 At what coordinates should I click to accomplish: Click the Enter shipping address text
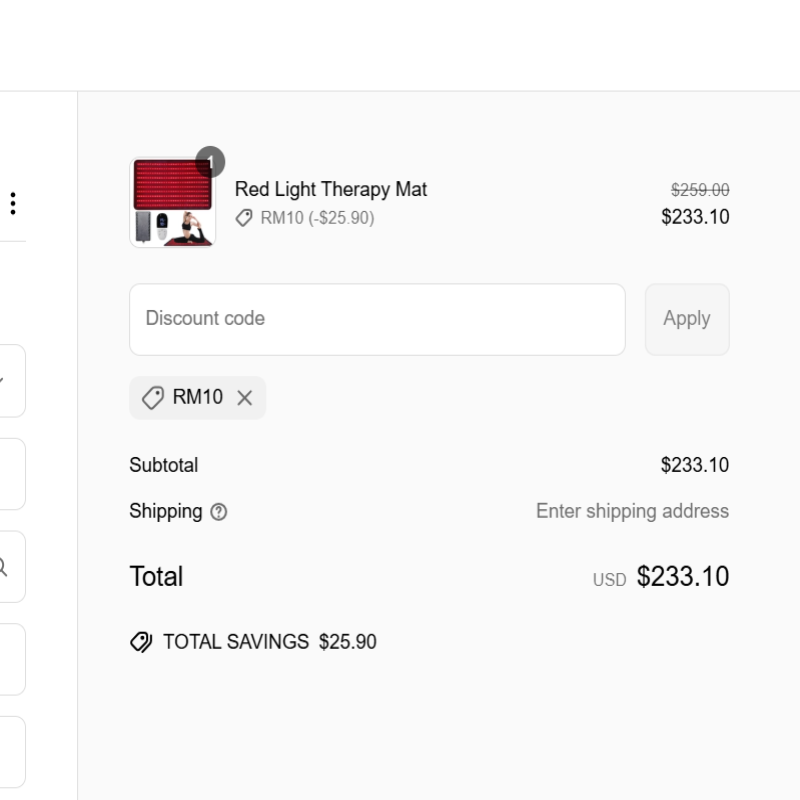click(632, 511)
